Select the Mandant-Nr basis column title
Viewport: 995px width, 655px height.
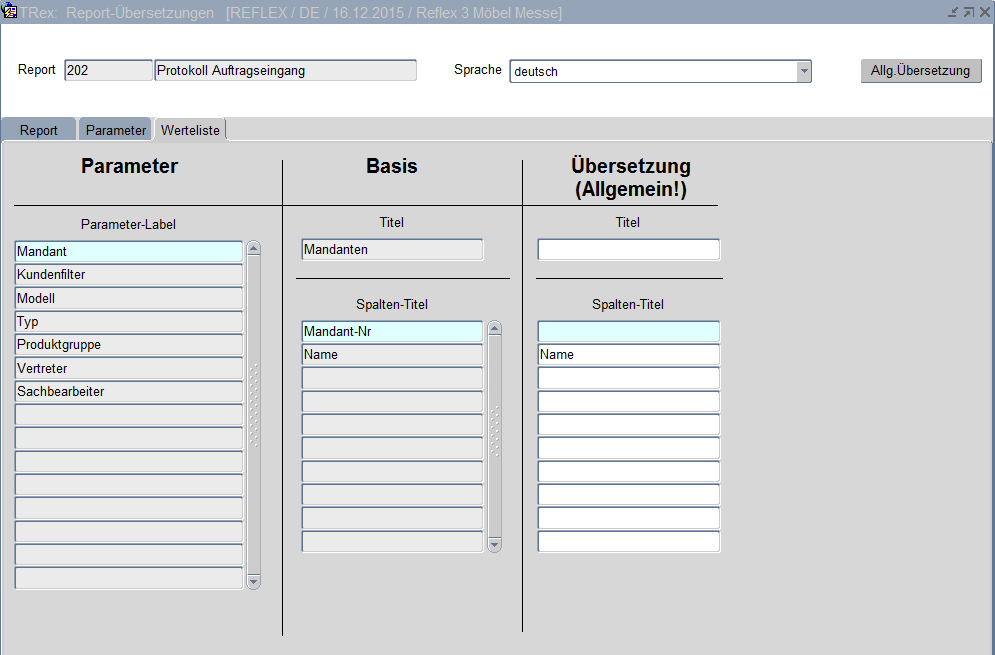[391, 331]
